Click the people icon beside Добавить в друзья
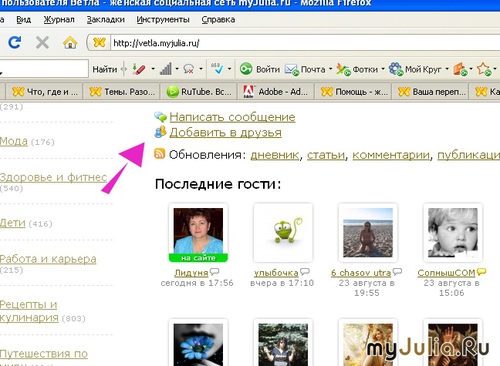Viewport: 500px width, 366px height. click(160, 132)
